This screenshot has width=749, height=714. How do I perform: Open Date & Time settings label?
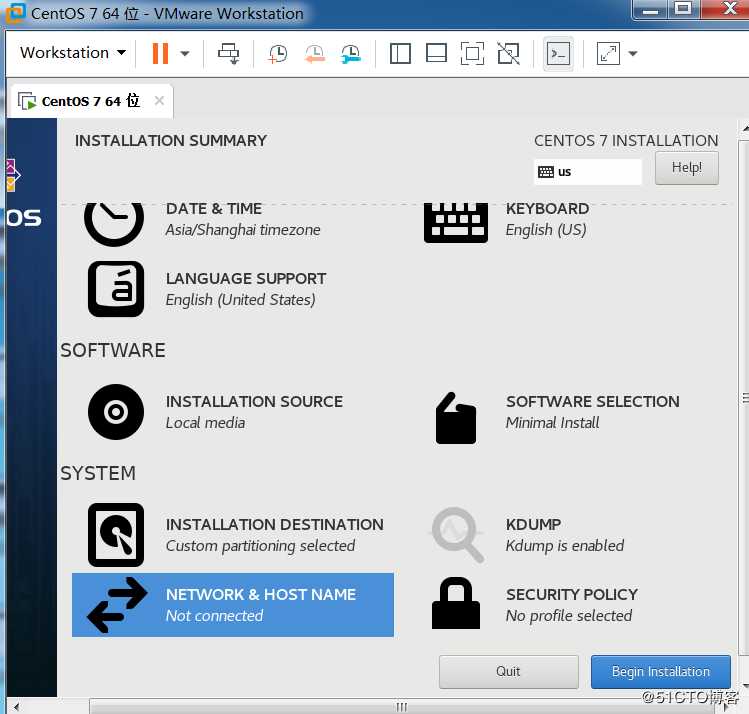coord(214,209)
